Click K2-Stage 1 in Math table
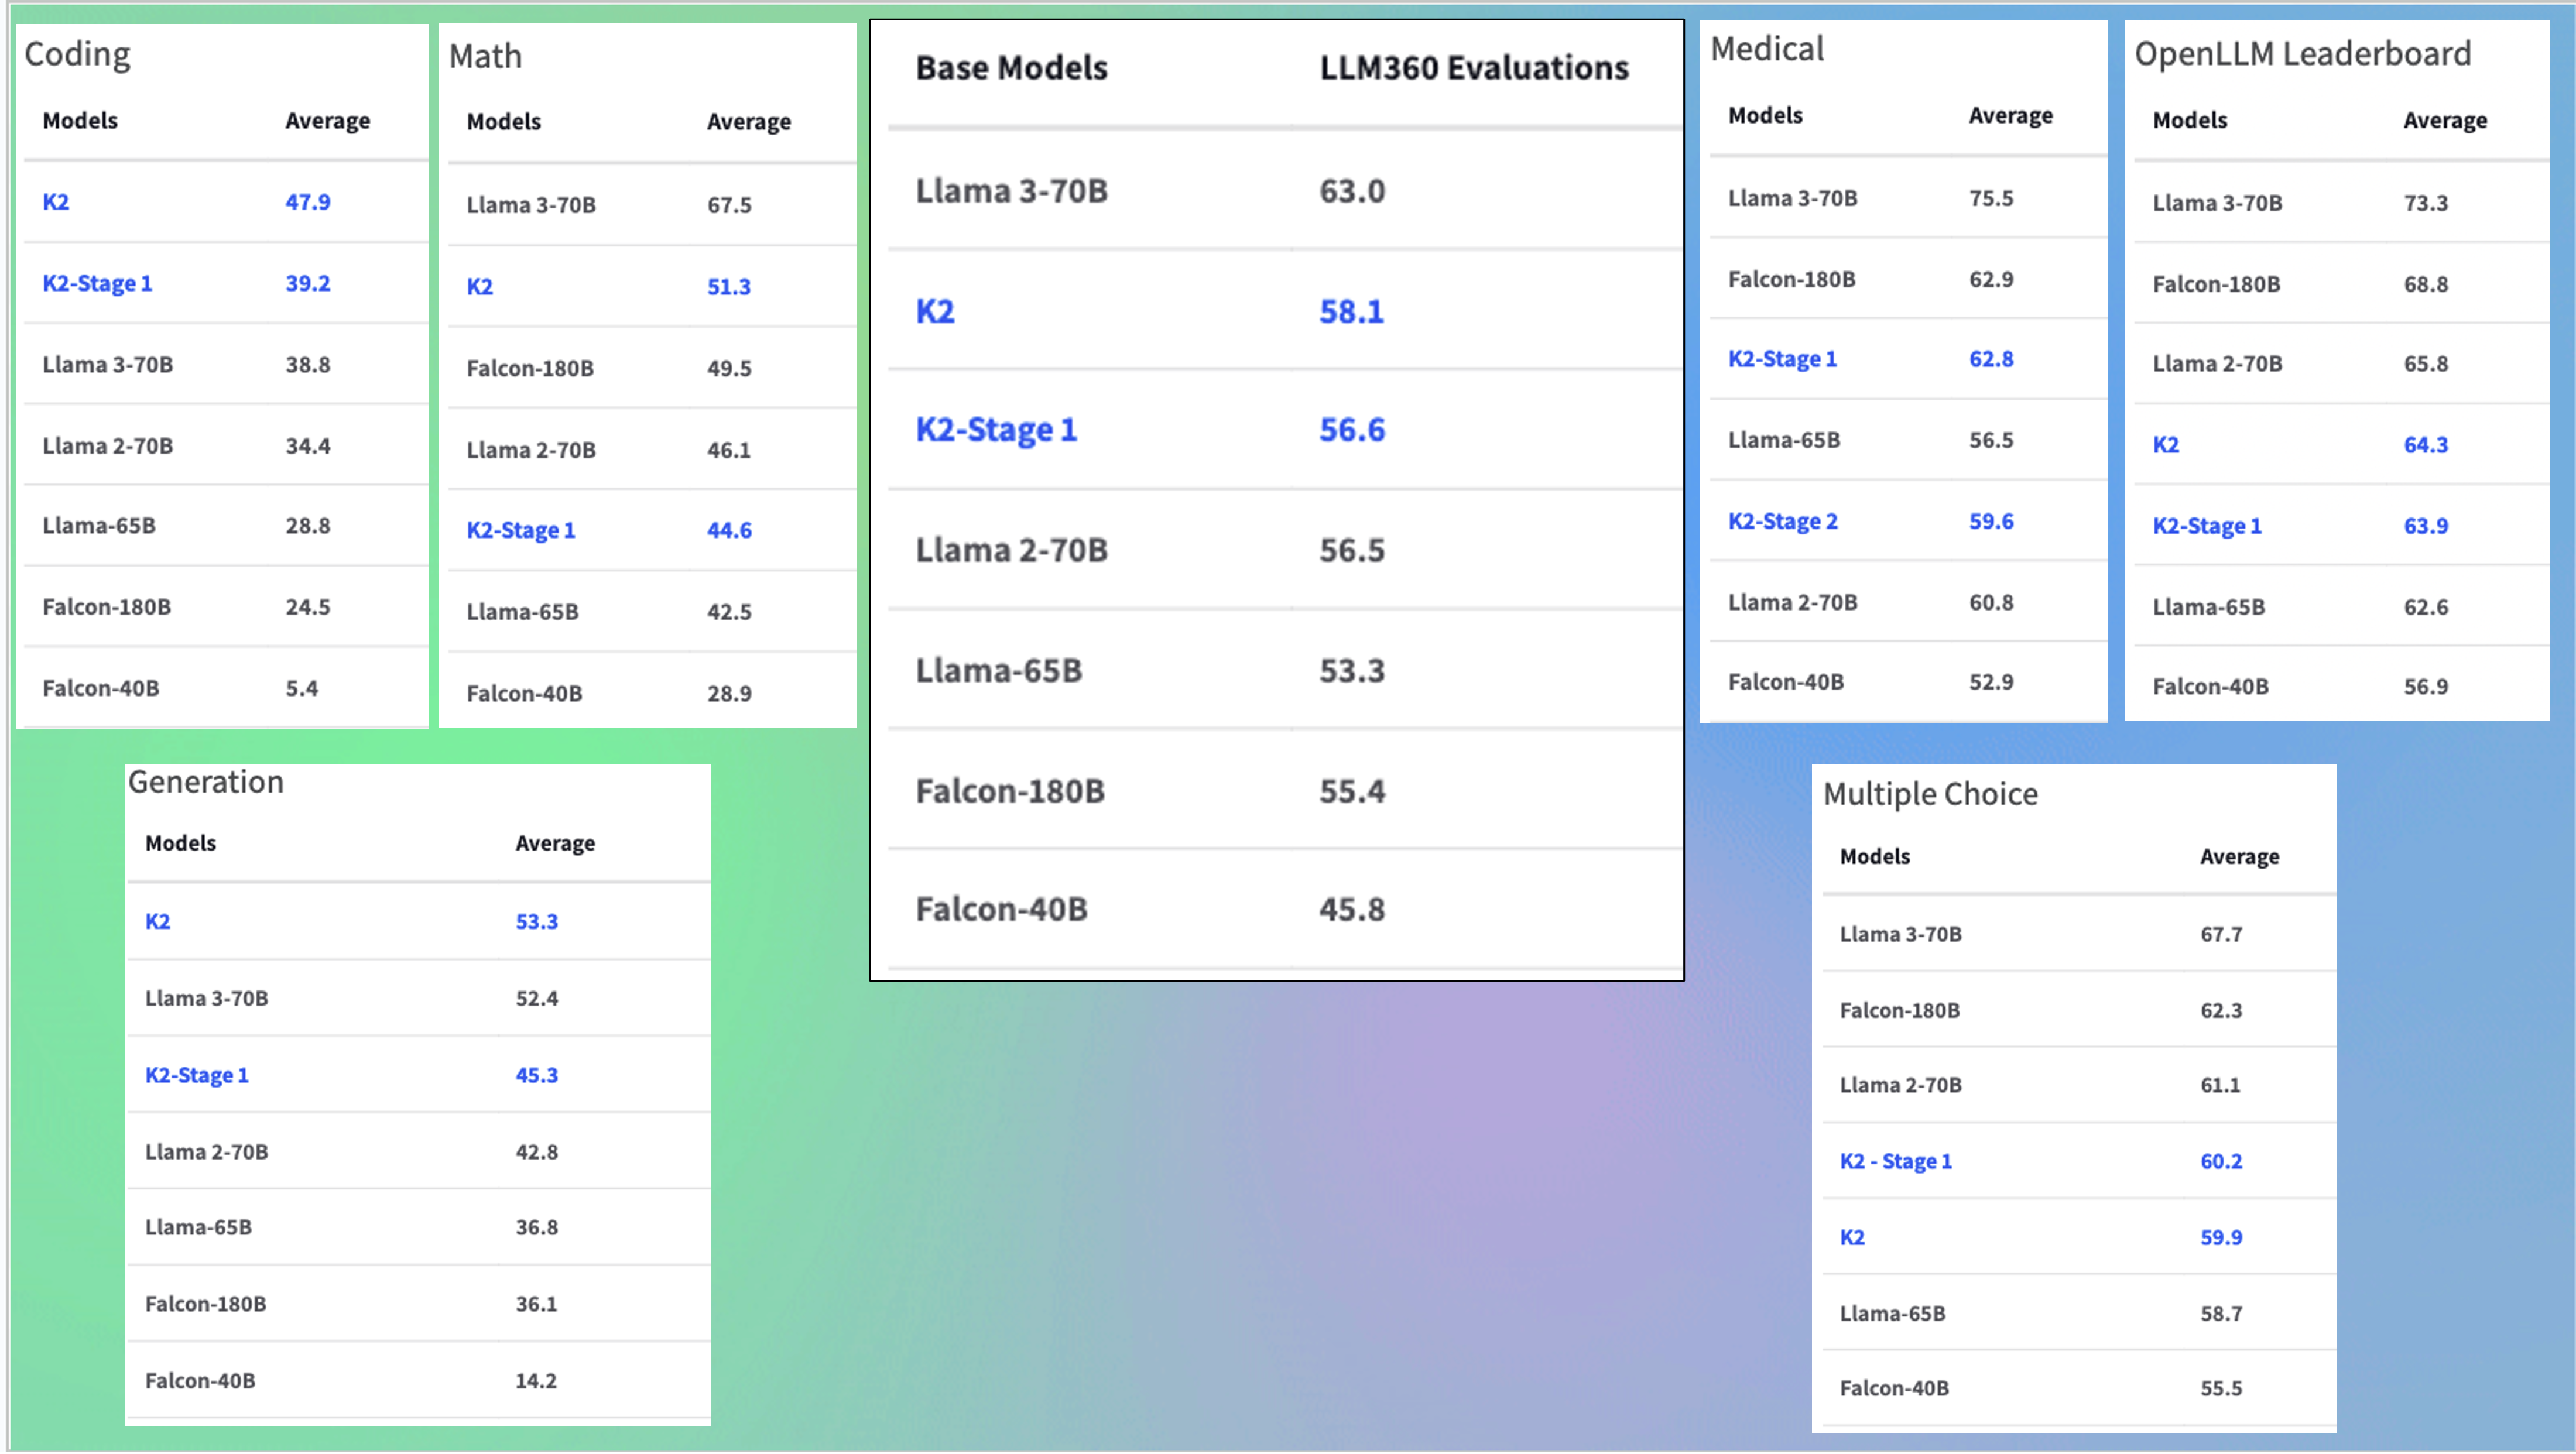Viewport: 2576px width, 1454px height. [x=521, y=530]
